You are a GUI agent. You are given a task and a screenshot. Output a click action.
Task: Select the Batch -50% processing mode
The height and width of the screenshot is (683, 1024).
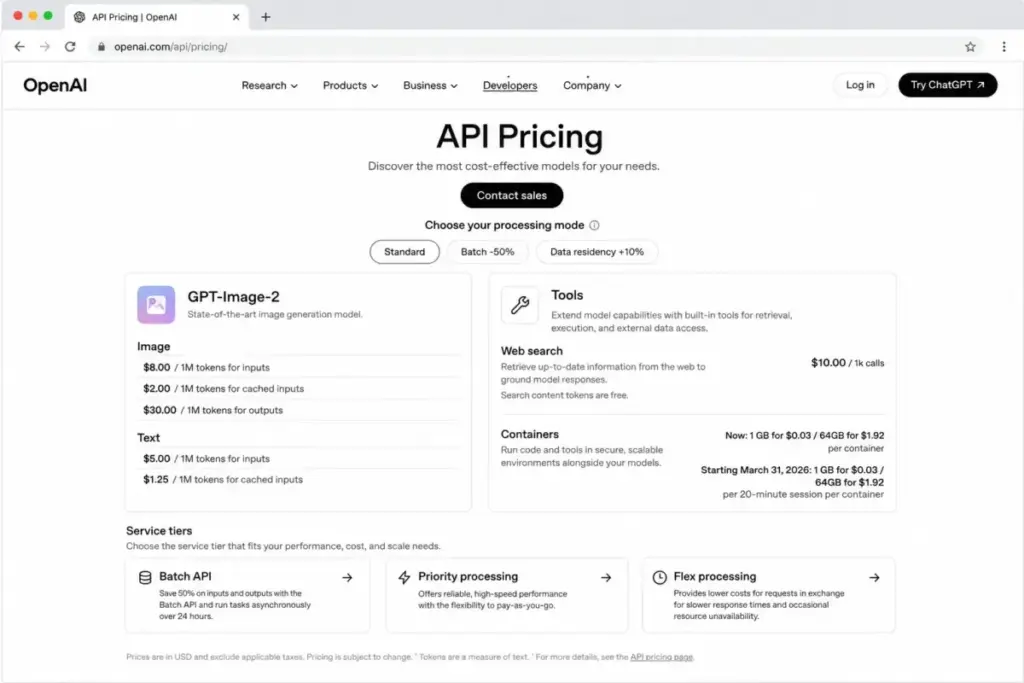487,252
